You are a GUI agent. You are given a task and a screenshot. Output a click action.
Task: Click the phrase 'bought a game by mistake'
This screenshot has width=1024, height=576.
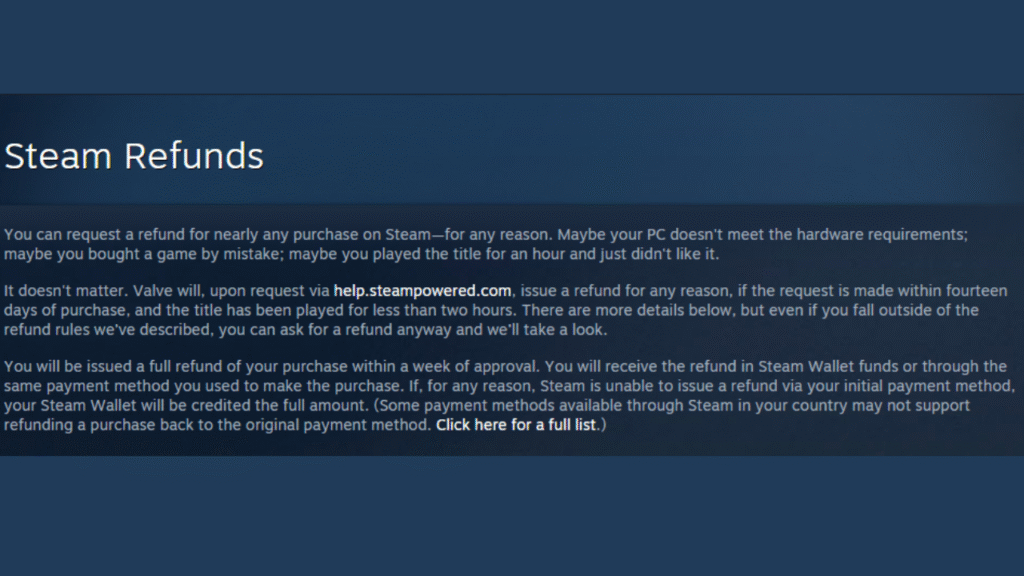[x=185, y=255]
